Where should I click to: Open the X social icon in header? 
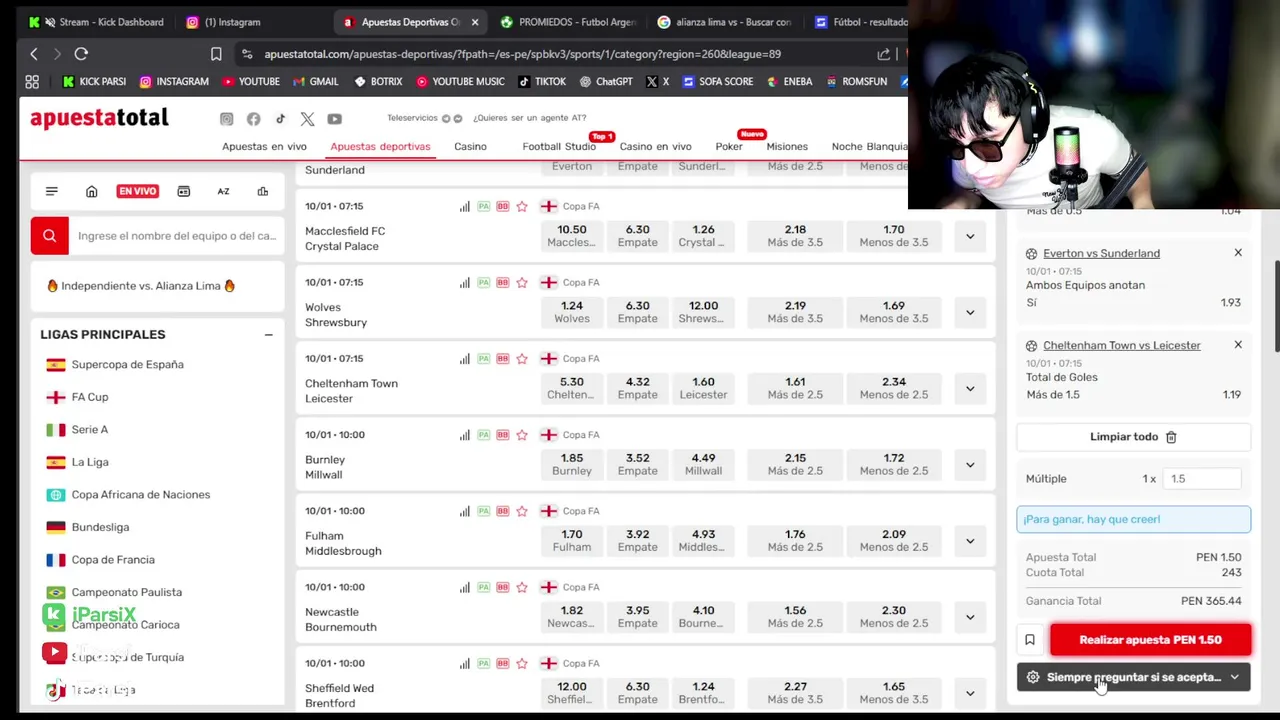pyautogui.click(x=307, y=119)
